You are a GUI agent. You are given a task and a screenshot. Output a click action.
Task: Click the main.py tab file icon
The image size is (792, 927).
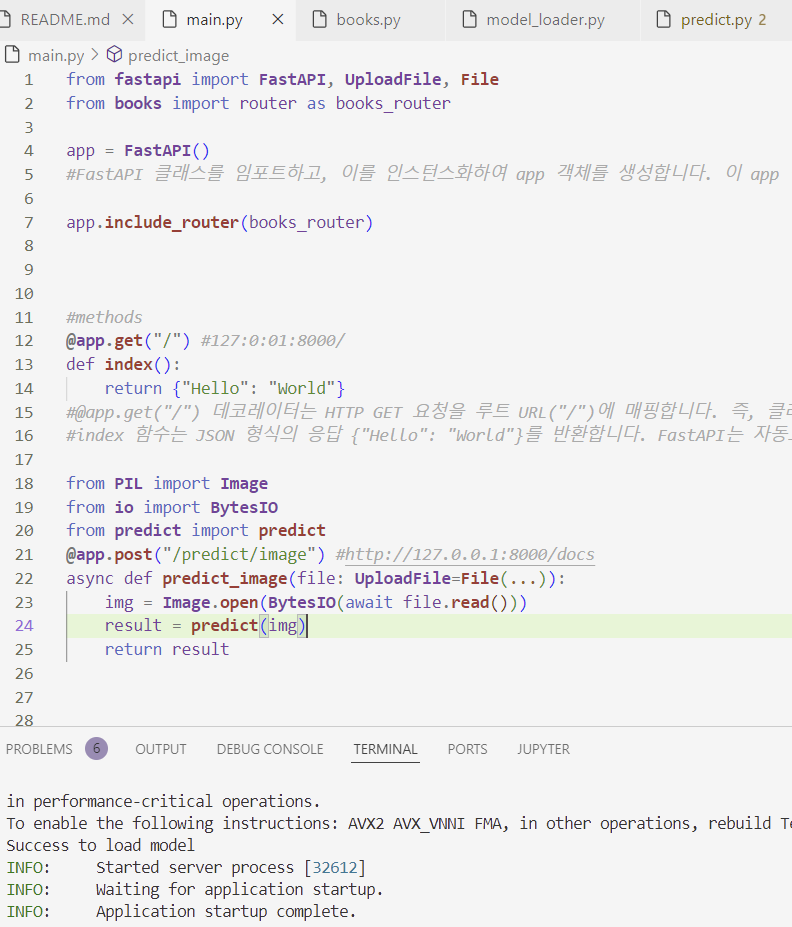170,20
